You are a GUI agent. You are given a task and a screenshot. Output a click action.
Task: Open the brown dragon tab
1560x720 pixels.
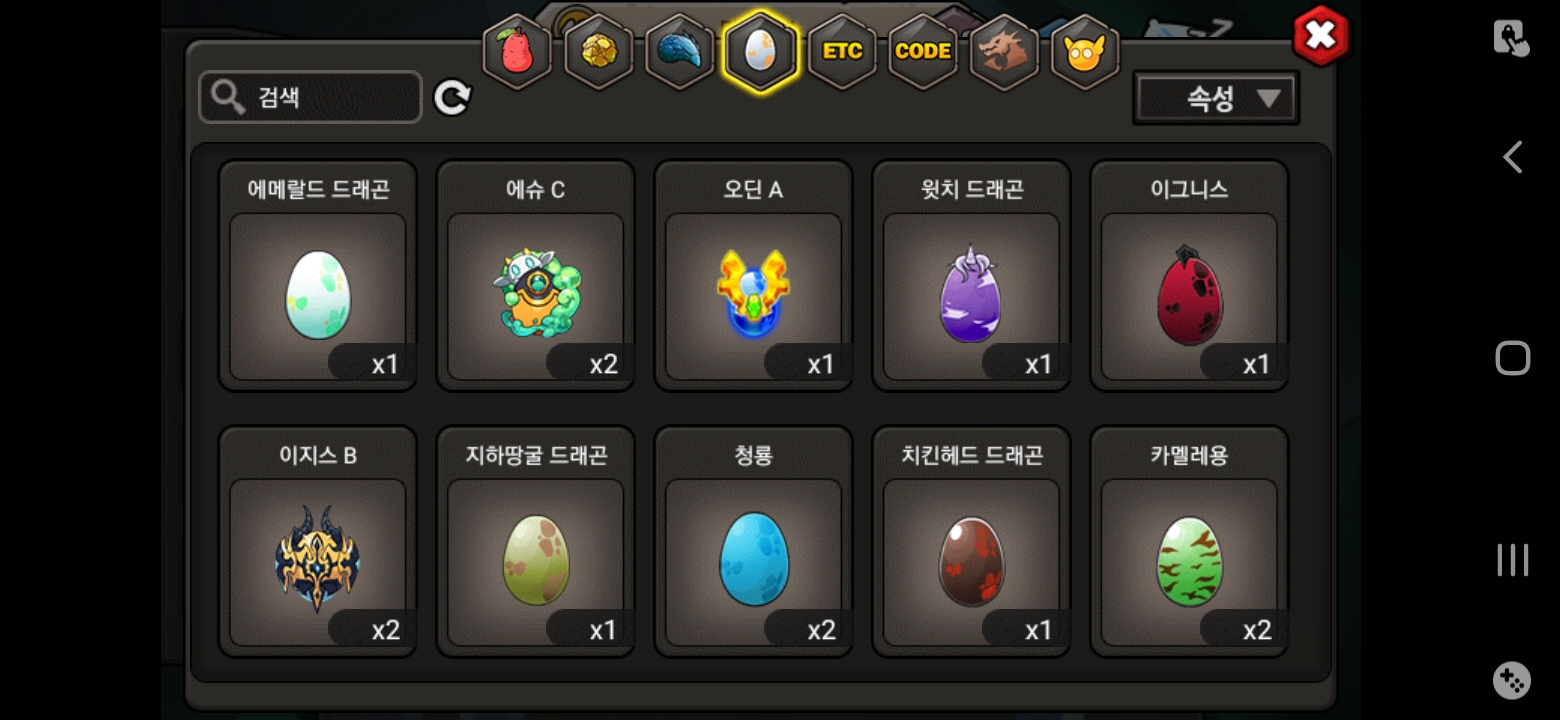click(1004, 52)
